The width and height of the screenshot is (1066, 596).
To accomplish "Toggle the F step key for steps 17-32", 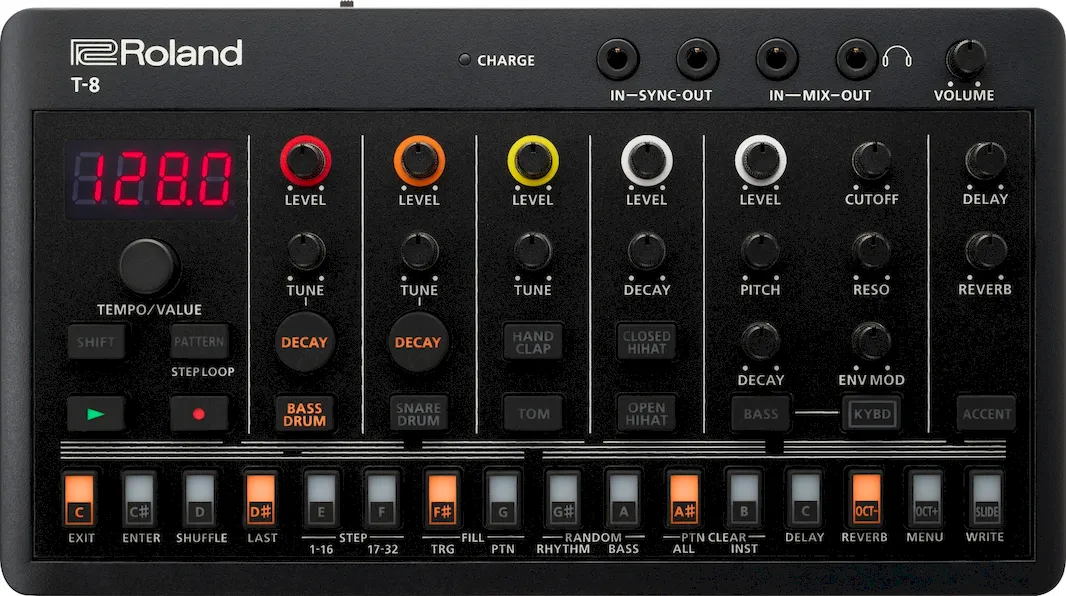I will pos(381,499).
